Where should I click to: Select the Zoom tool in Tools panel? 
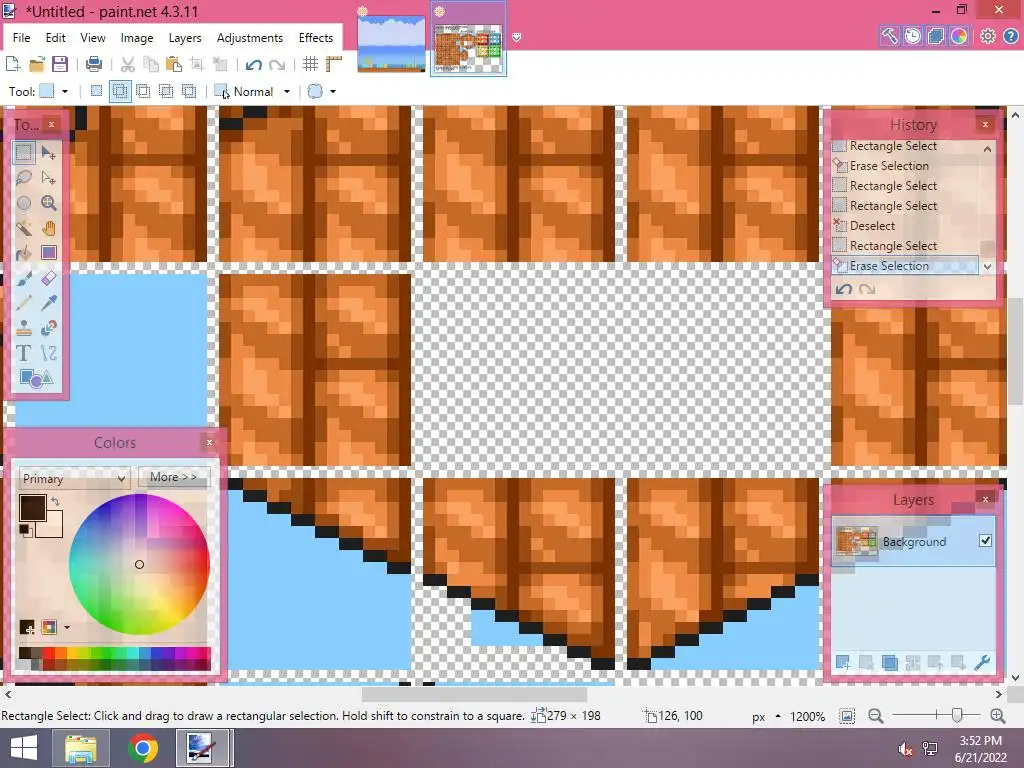49,203
